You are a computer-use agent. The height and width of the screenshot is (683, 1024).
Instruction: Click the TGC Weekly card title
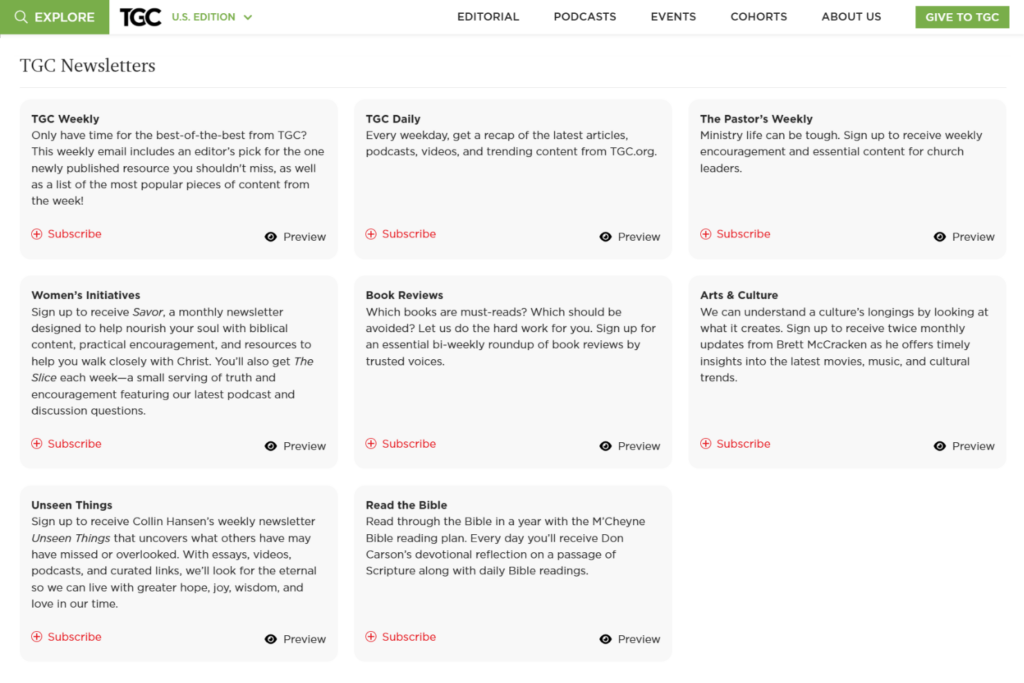tap(65, 119)
